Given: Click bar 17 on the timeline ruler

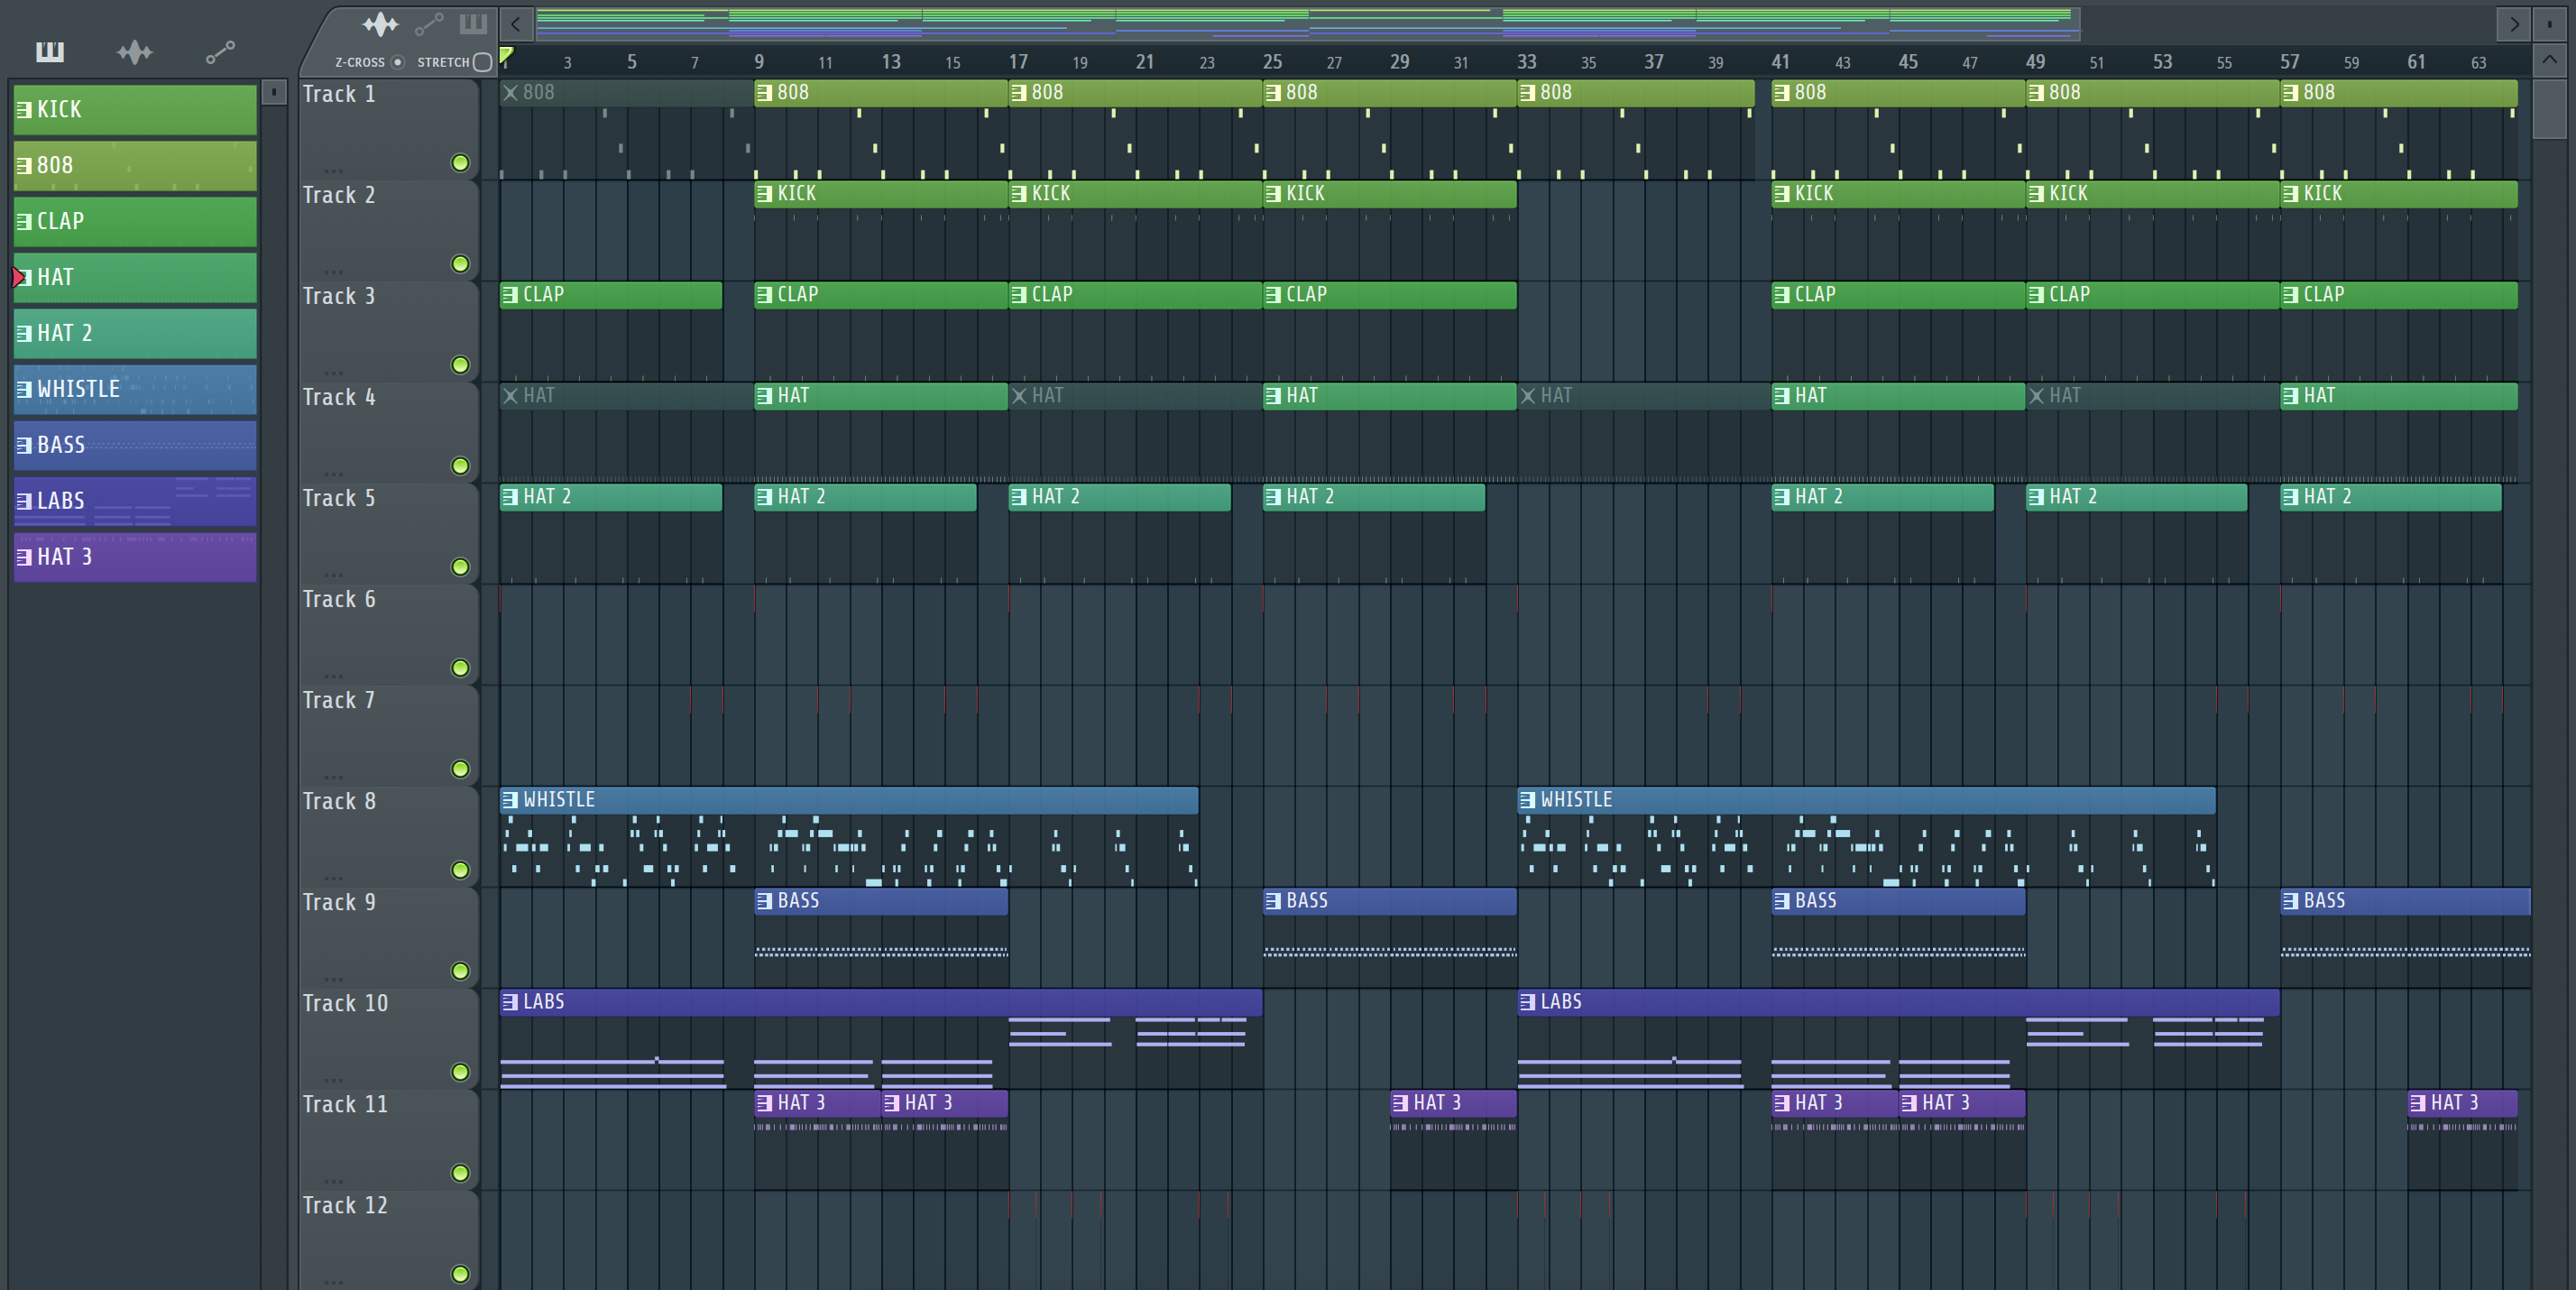Looking at the screenshot, I should point(1018,62).
